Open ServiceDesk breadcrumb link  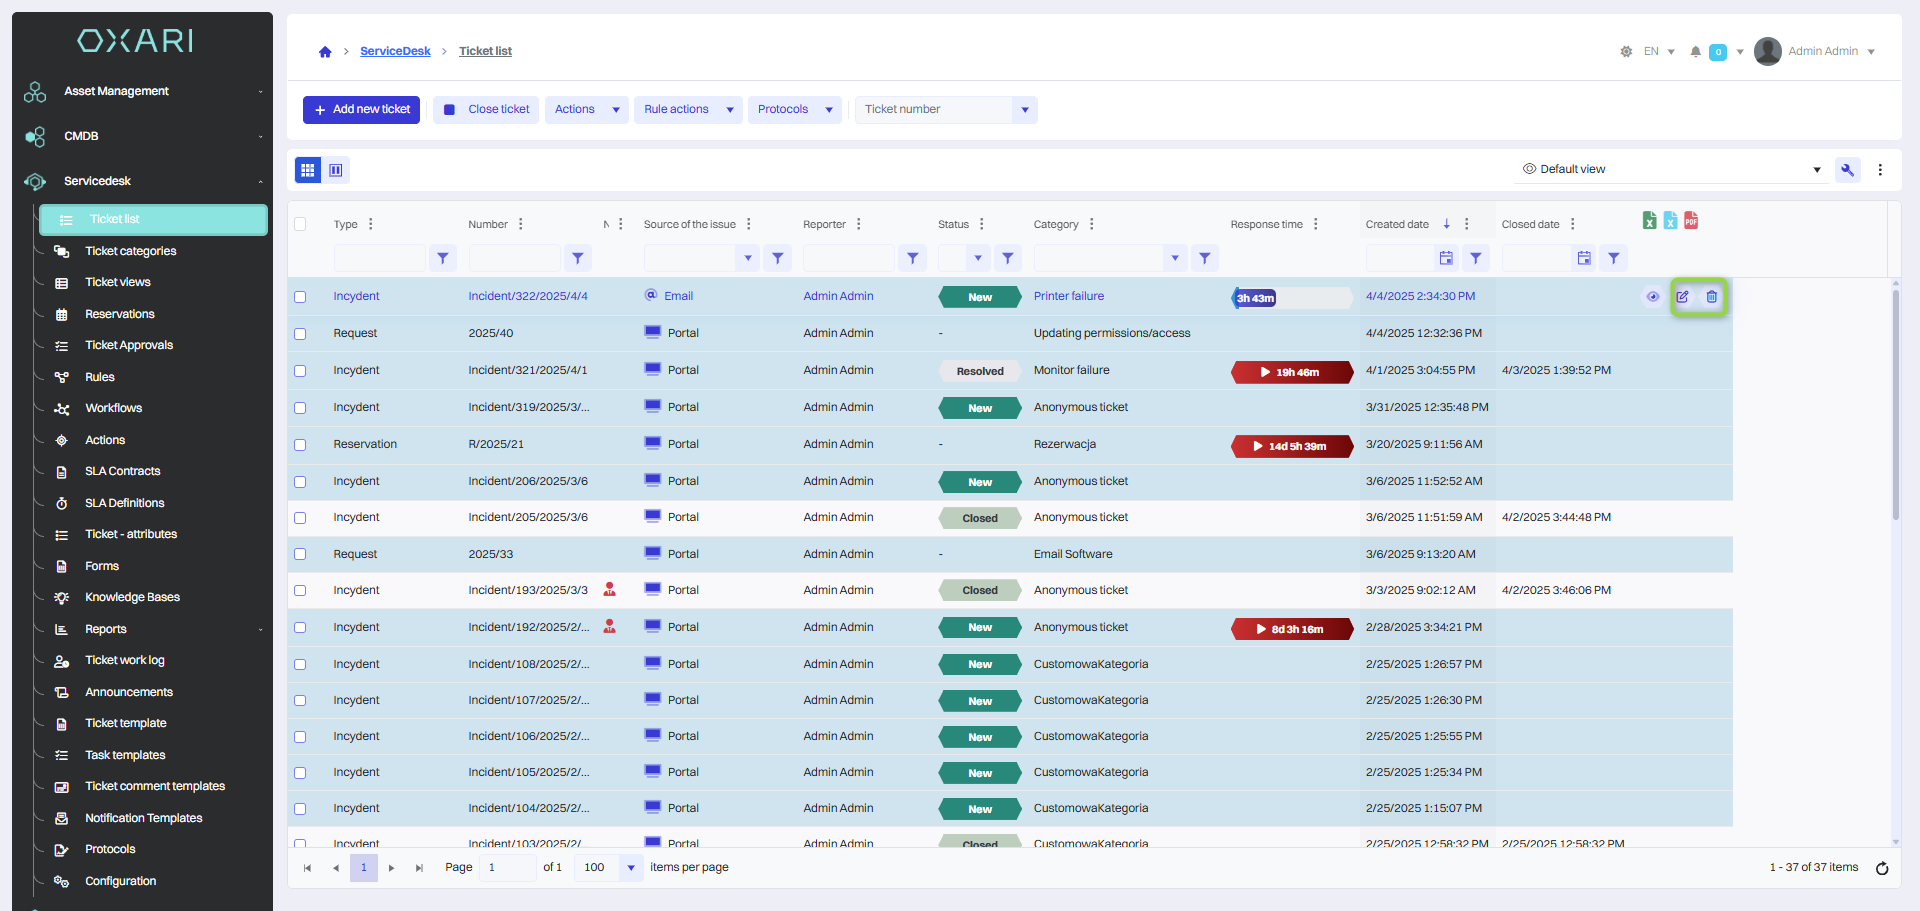click(x=395, y=52)
